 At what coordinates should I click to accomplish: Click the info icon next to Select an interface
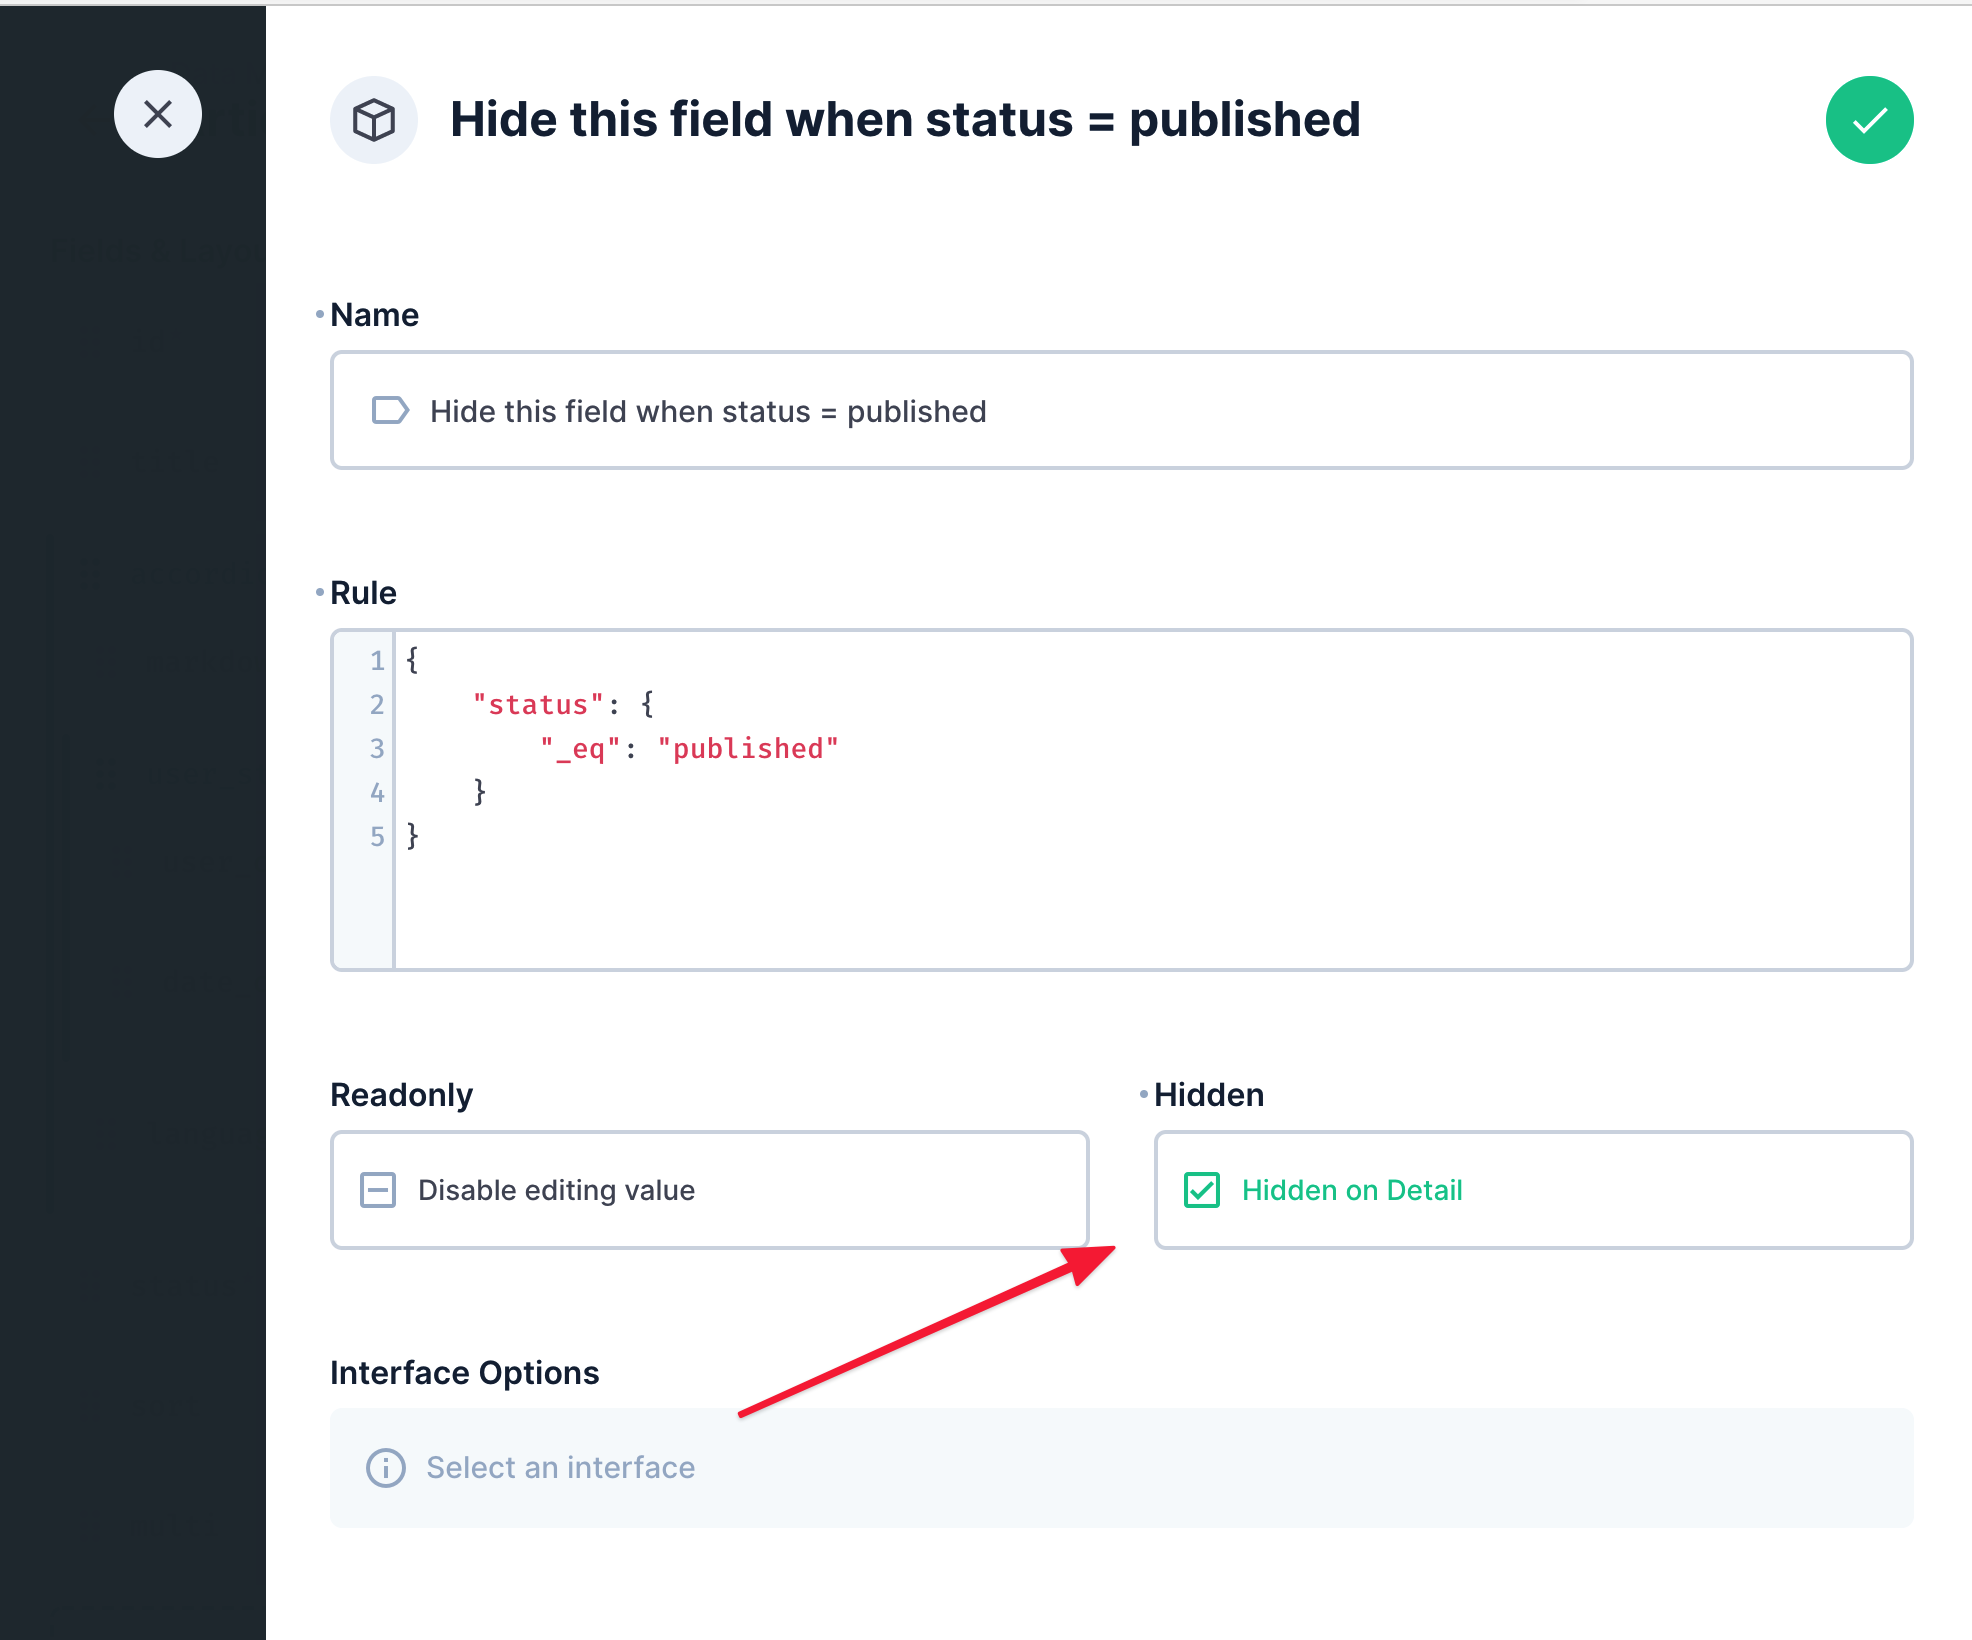tap(386, 1468)
